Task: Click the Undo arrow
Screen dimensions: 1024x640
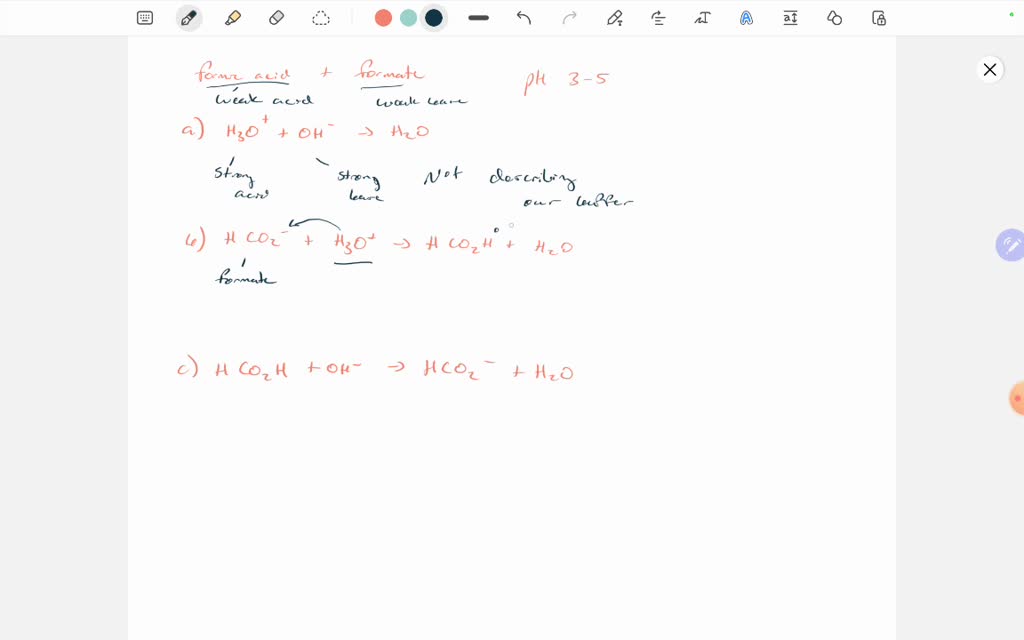Action: [523, 17]
